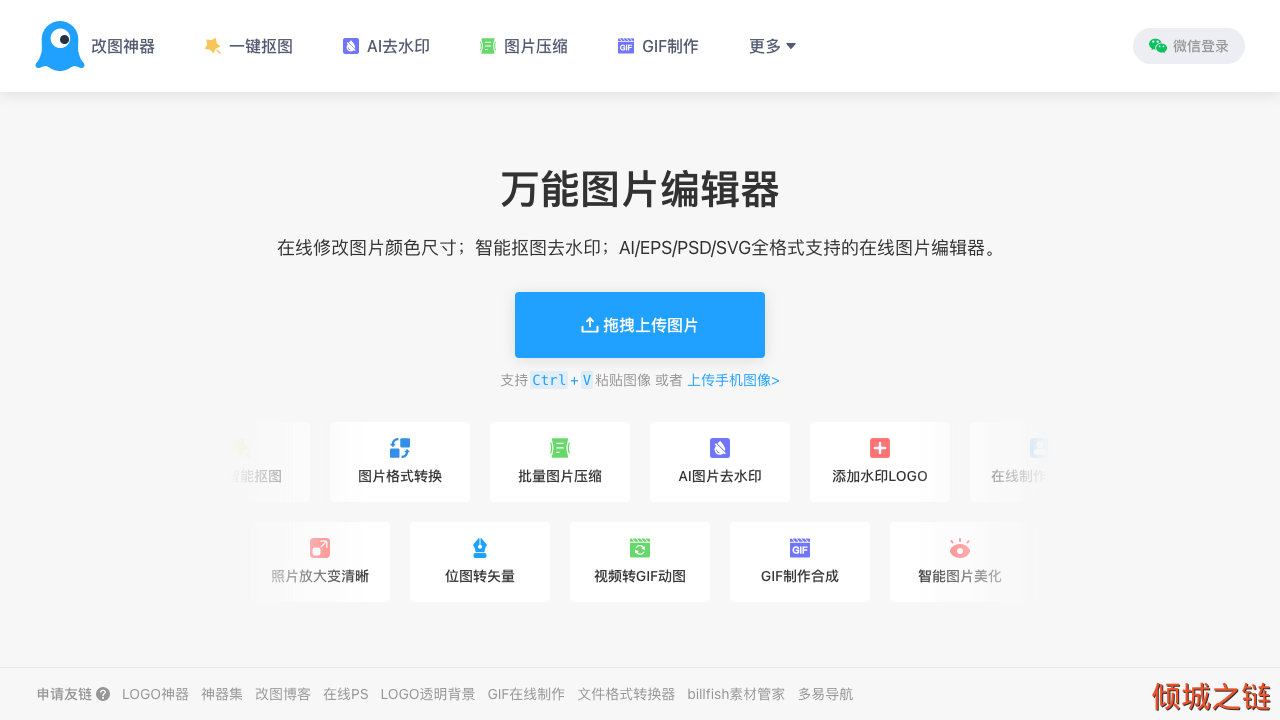Image resolution: width=1280 pixels, height=720 pixels.
Task: Click the star icon beside 一键抠图
Action: 212,46
